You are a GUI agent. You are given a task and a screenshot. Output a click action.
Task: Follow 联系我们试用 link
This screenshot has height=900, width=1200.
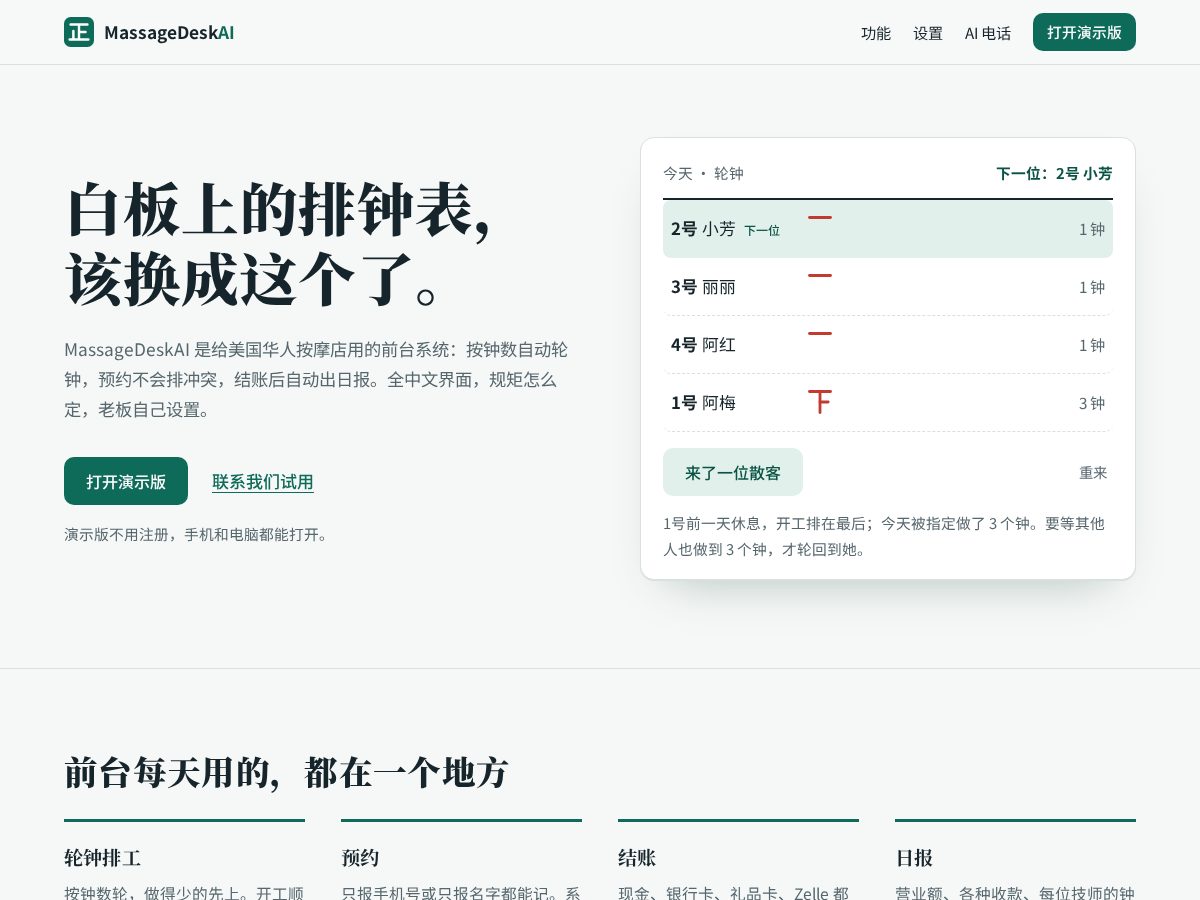pos(263,482)
